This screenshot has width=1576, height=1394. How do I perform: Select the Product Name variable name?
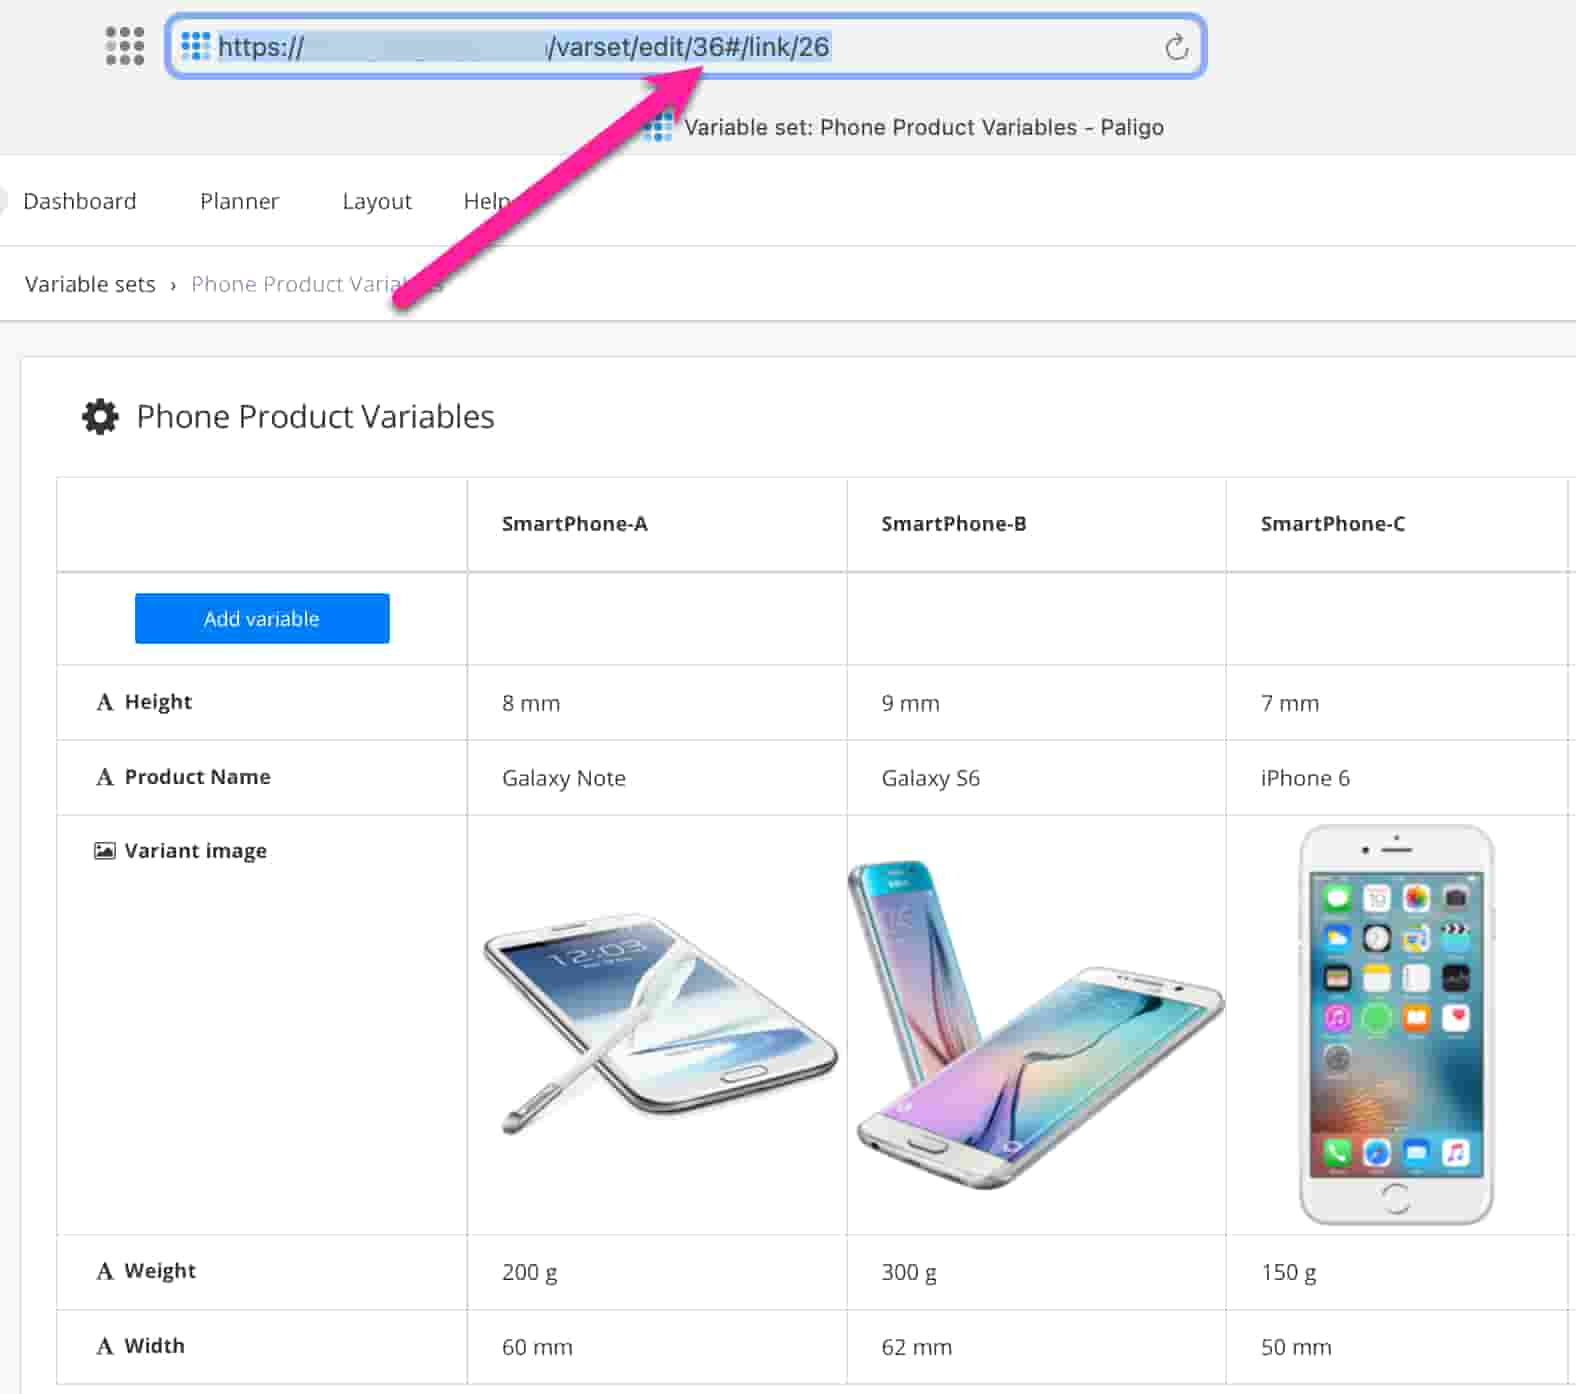pos(198,777)
